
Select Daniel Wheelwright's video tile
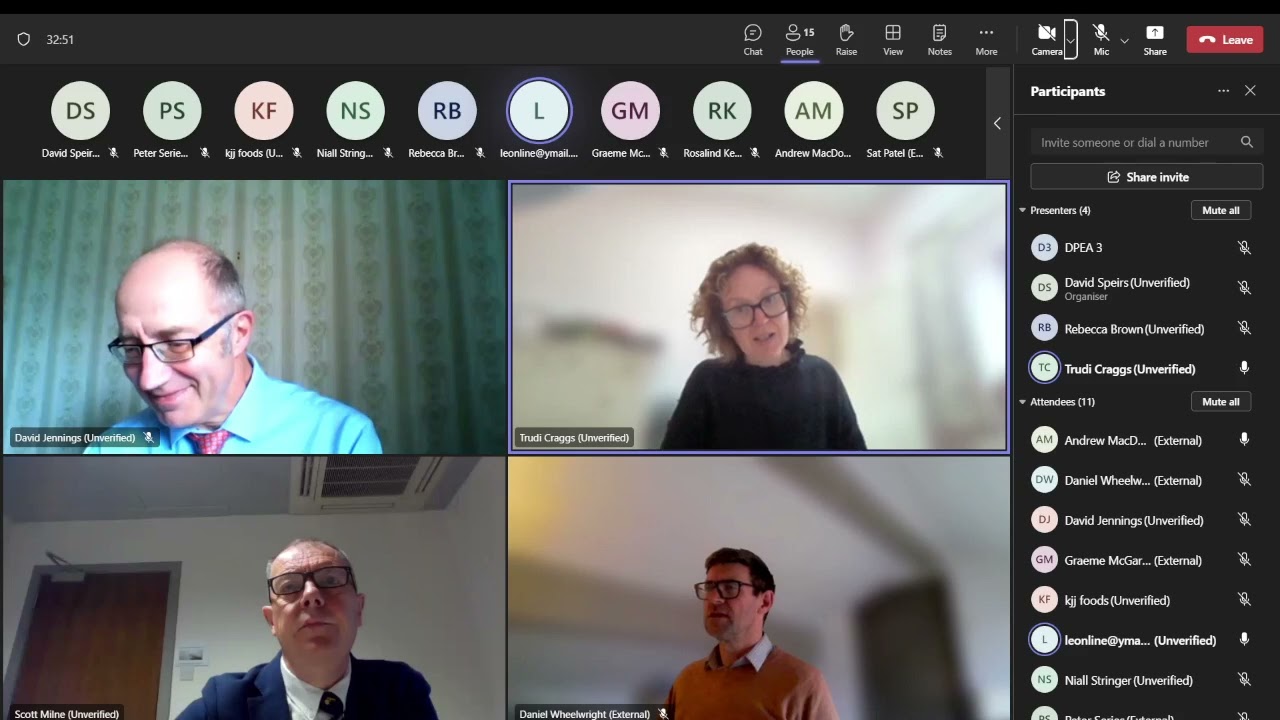(x=759, y=589)
